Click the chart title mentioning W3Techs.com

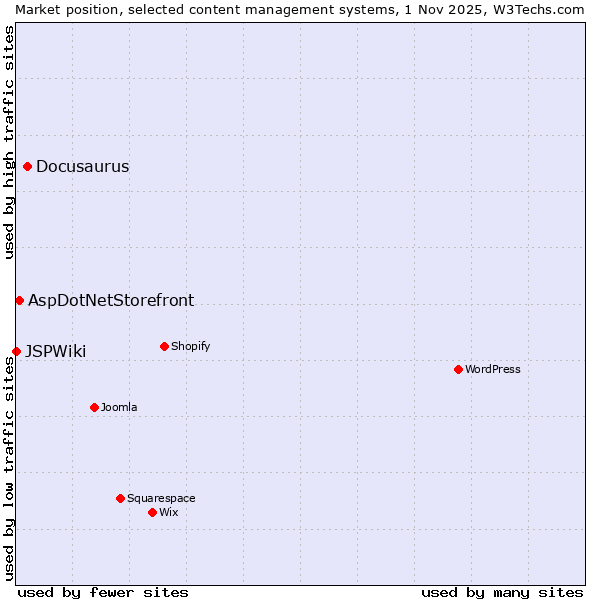click(x=300, y=9)
